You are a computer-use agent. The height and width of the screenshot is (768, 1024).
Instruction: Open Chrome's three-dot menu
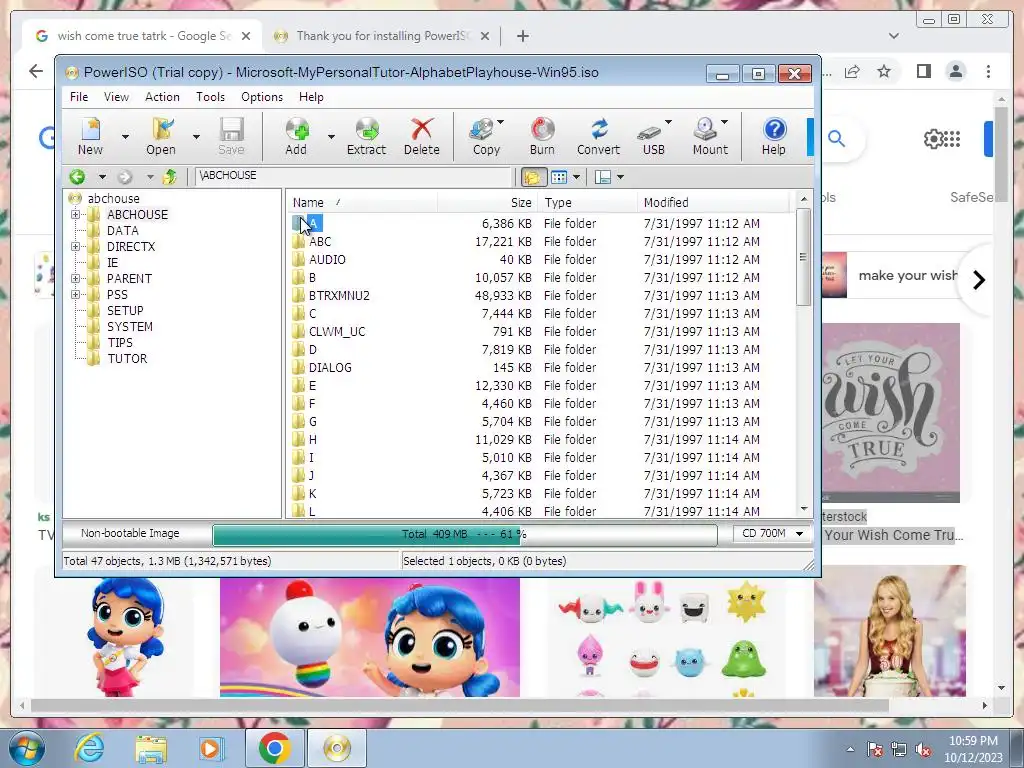pyautogui.click(x=989, y=71)
